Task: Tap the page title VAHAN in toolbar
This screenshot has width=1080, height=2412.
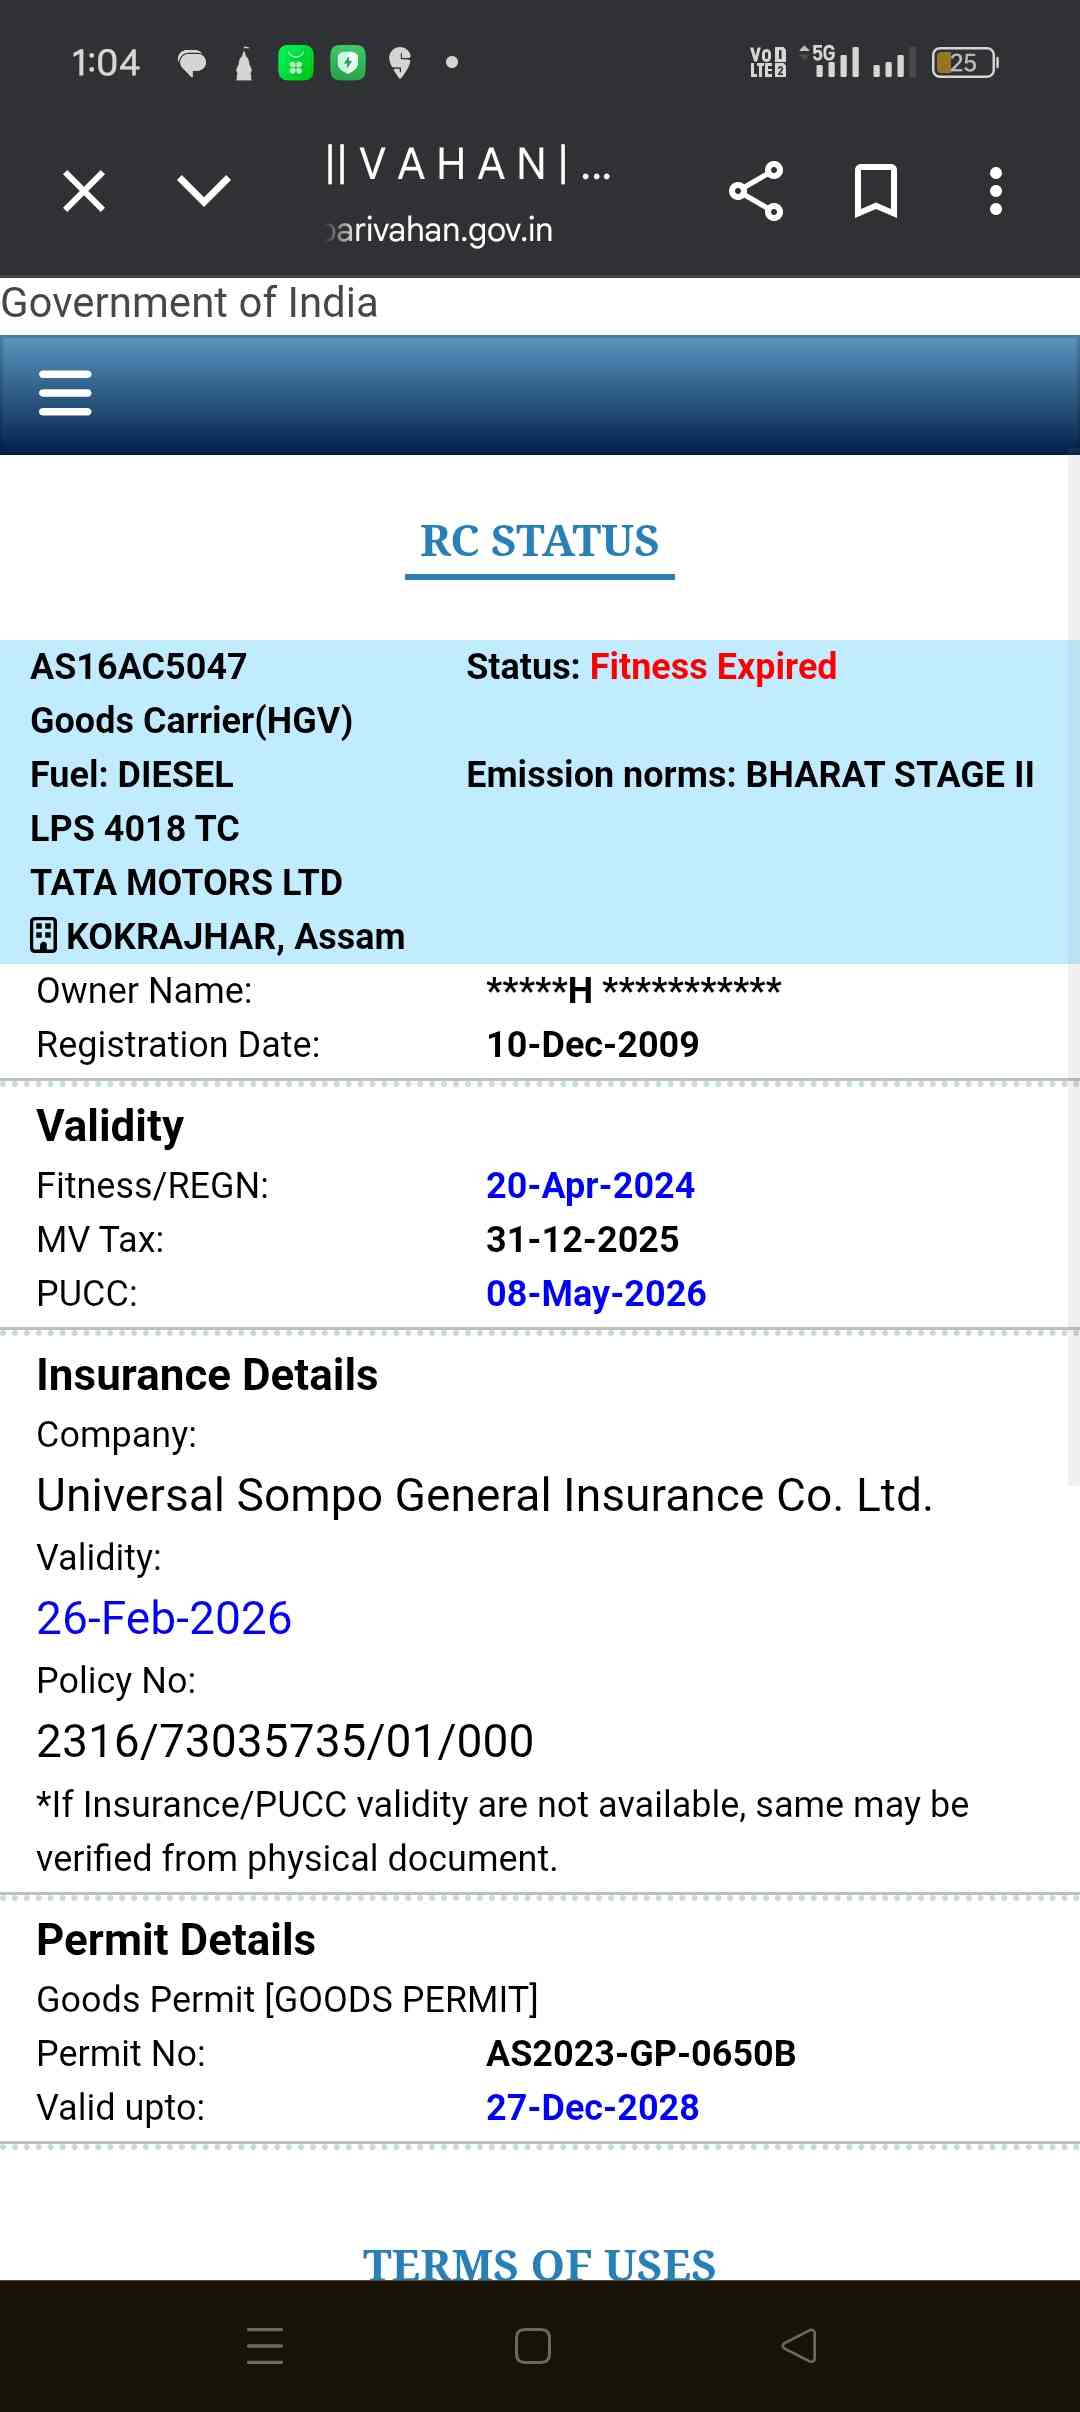Action: pos(466,164)
